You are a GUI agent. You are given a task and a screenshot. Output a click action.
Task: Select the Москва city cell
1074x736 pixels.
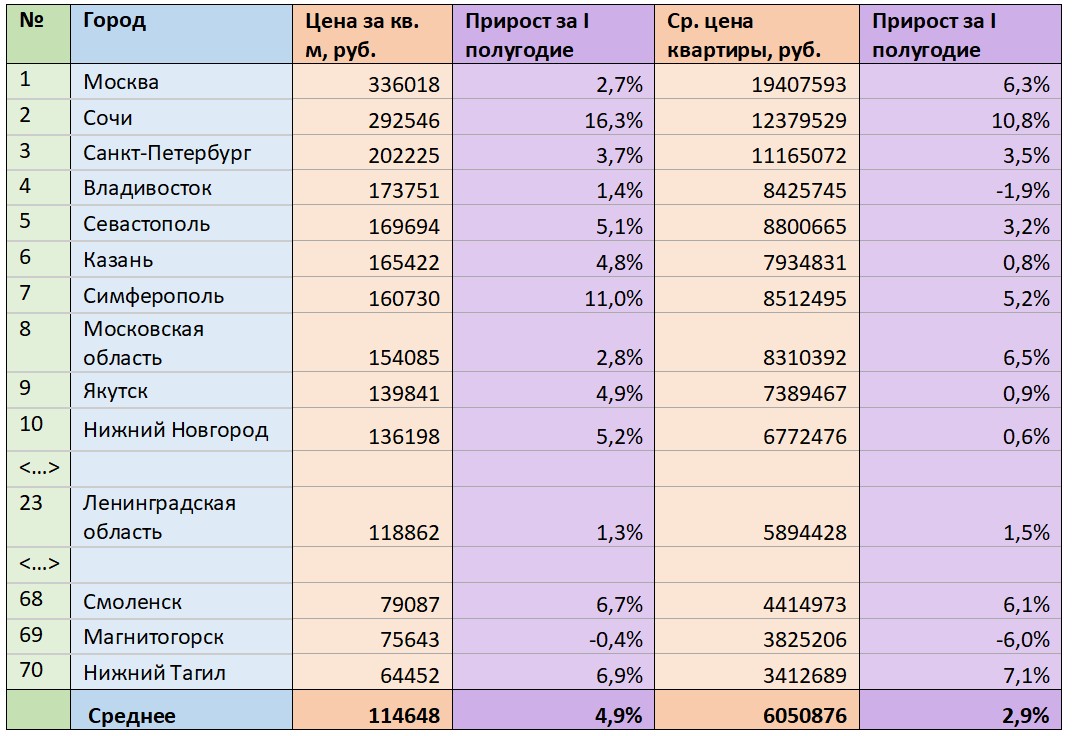click(x=182, y=82)
